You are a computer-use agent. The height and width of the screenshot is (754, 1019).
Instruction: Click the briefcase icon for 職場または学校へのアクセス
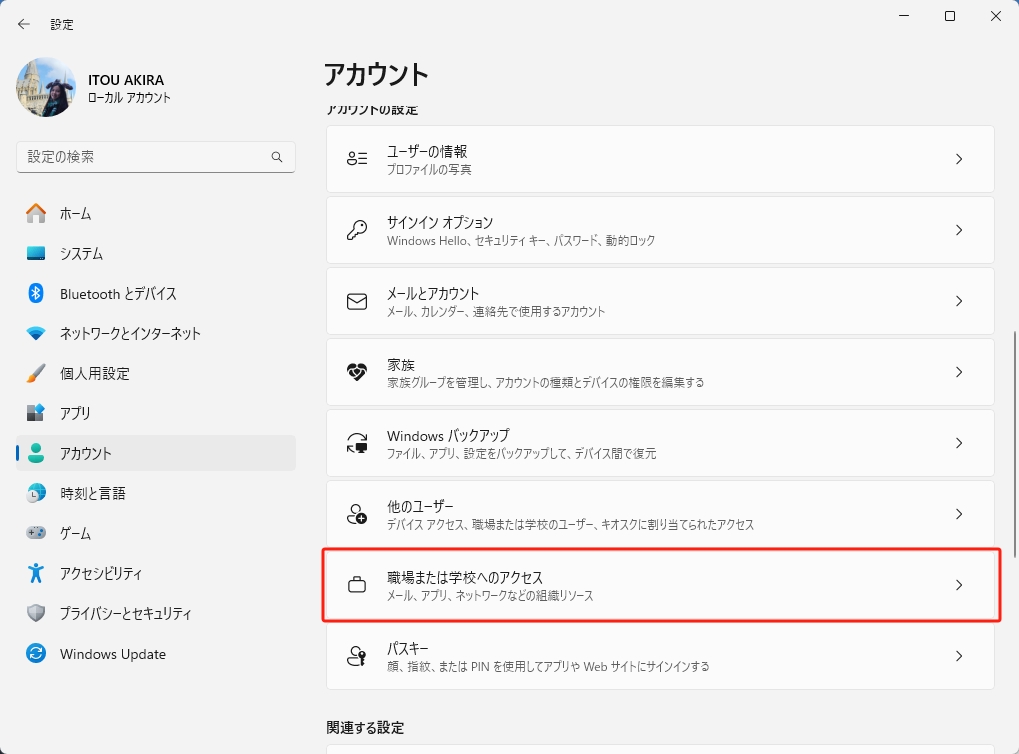(357, 586)
